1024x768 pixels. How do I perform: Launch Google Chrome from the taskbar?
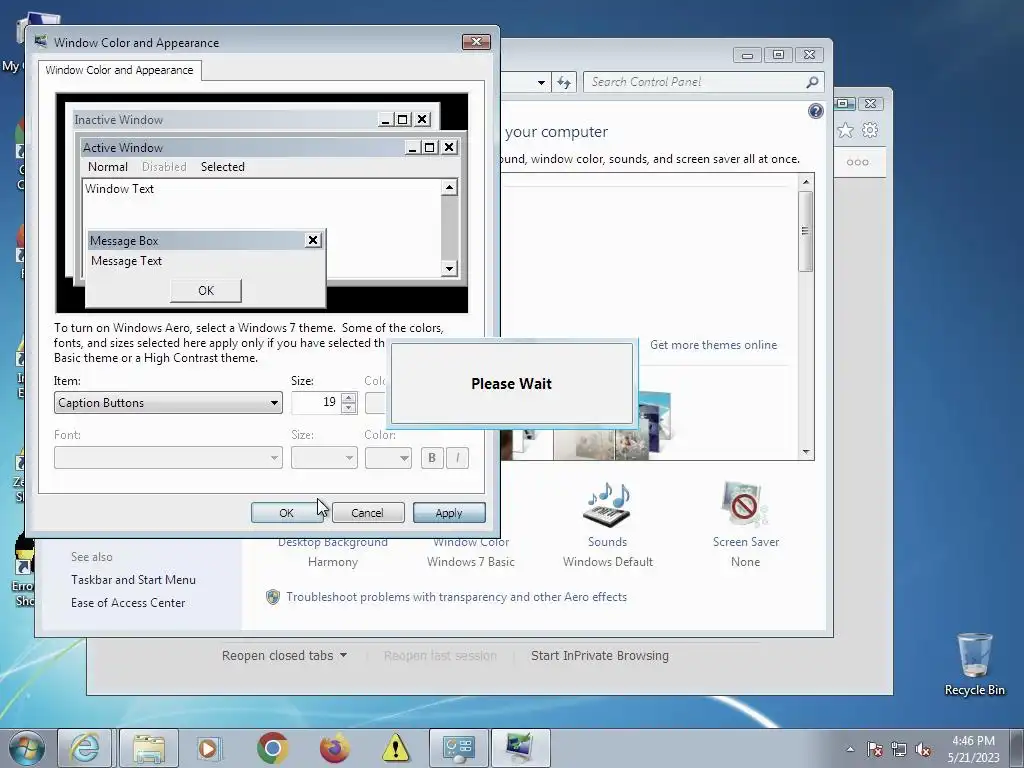tap(272, 748)
